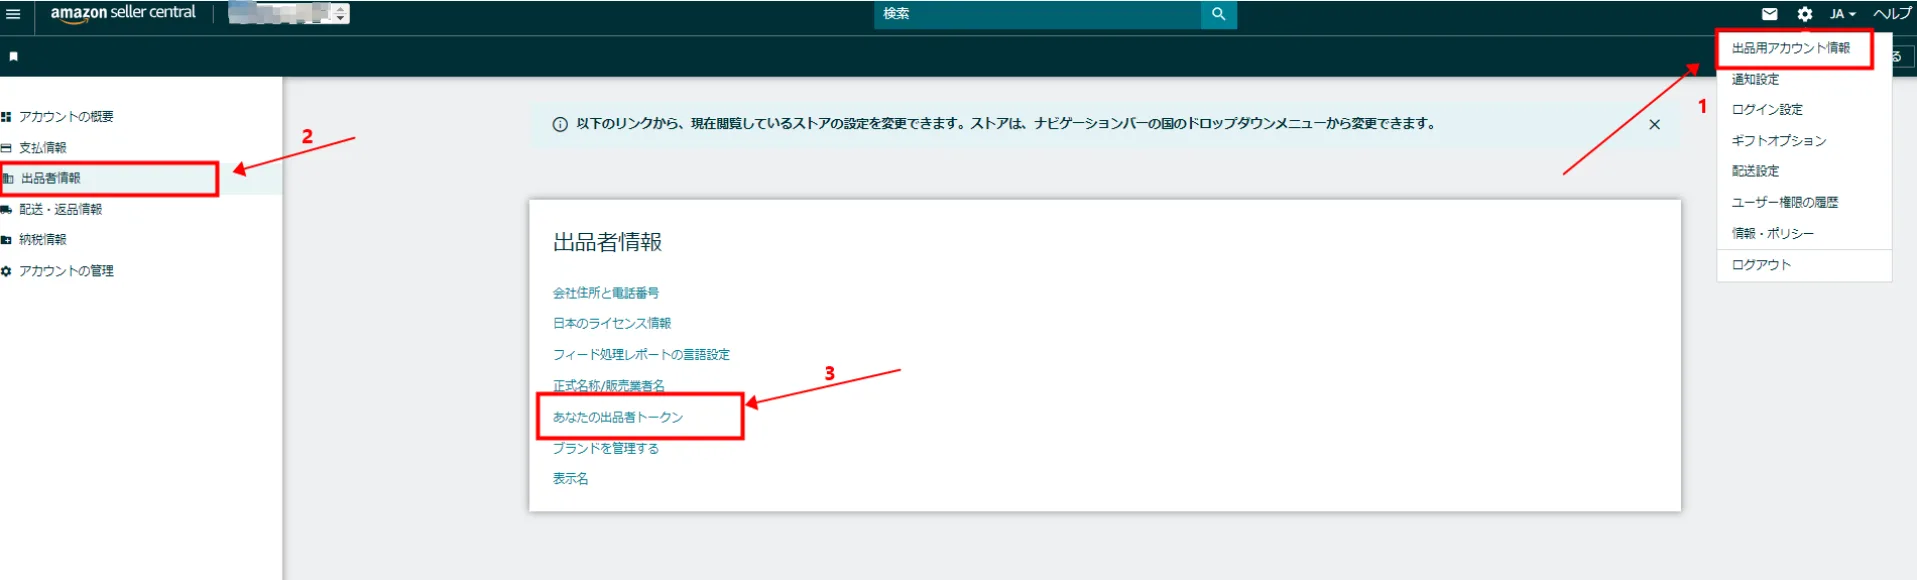Click the search magnifier button
The width and height of the screenshot is (1917, 580).
(1218, 14)
